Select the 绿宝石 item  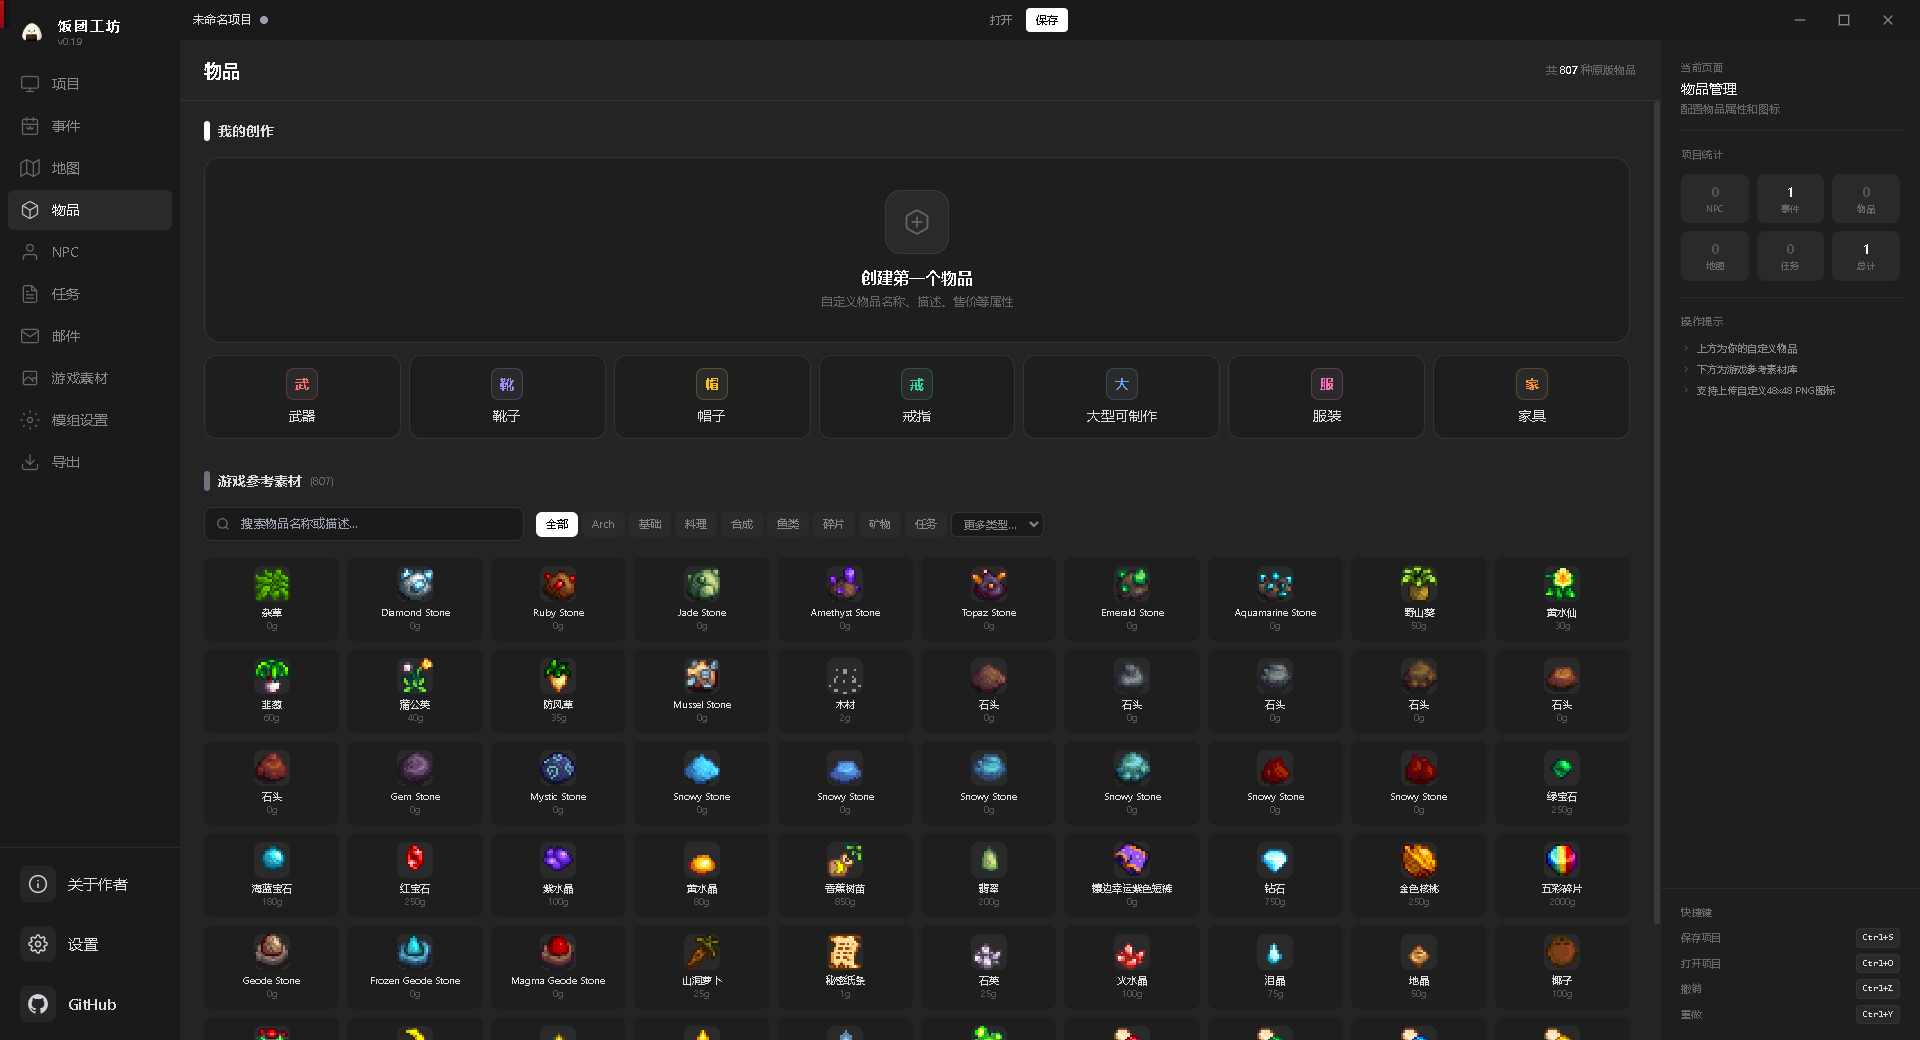pos(1562,782)
